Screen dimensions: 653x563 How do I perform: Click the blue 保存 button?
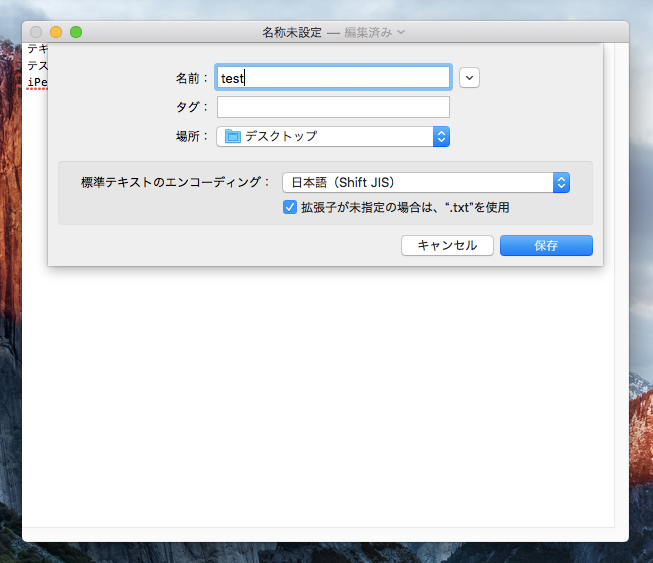[546, 245]
